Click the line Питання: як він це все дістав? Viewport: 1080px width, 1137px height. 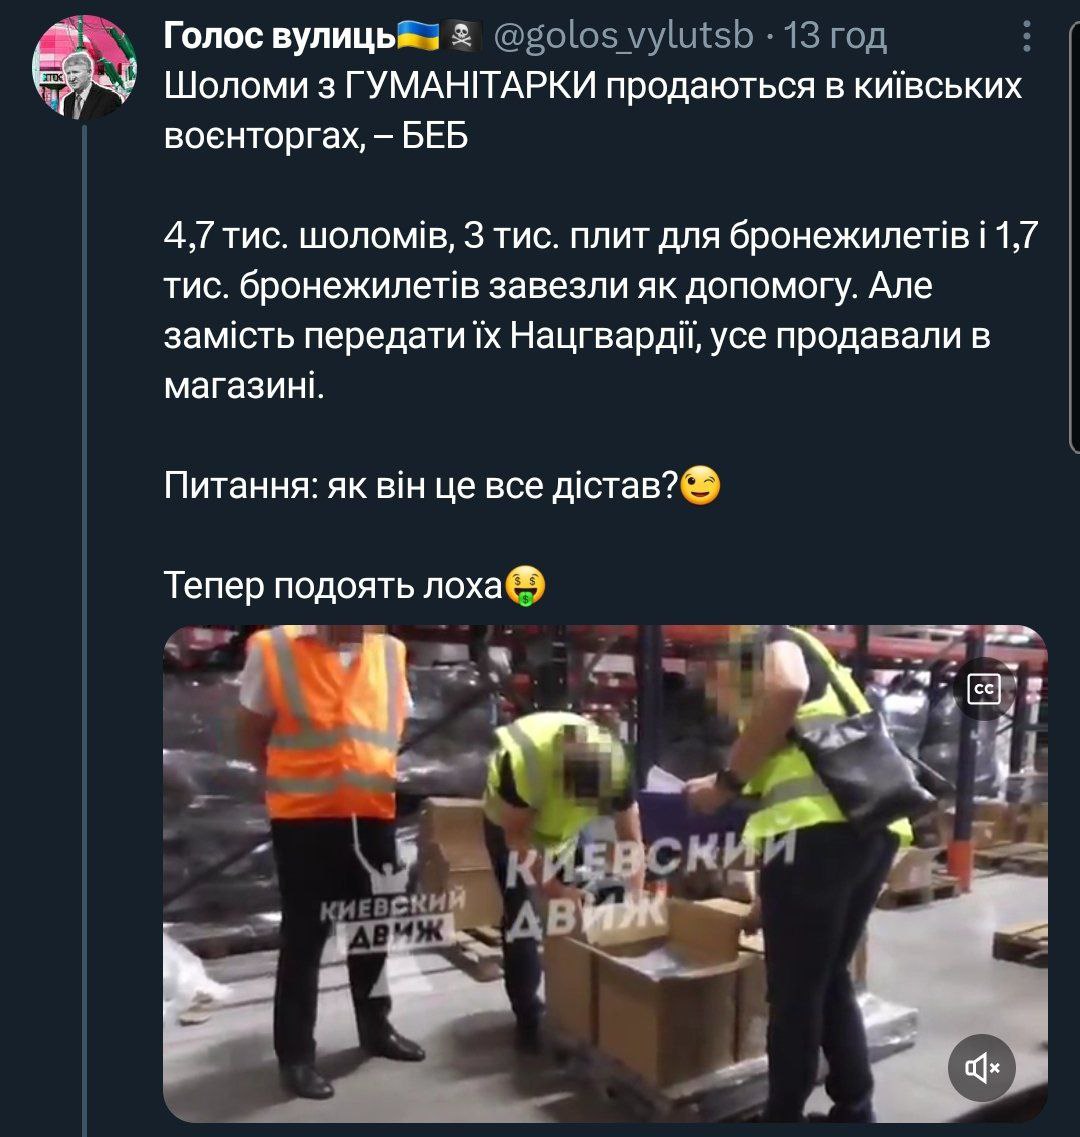point(421,485)
